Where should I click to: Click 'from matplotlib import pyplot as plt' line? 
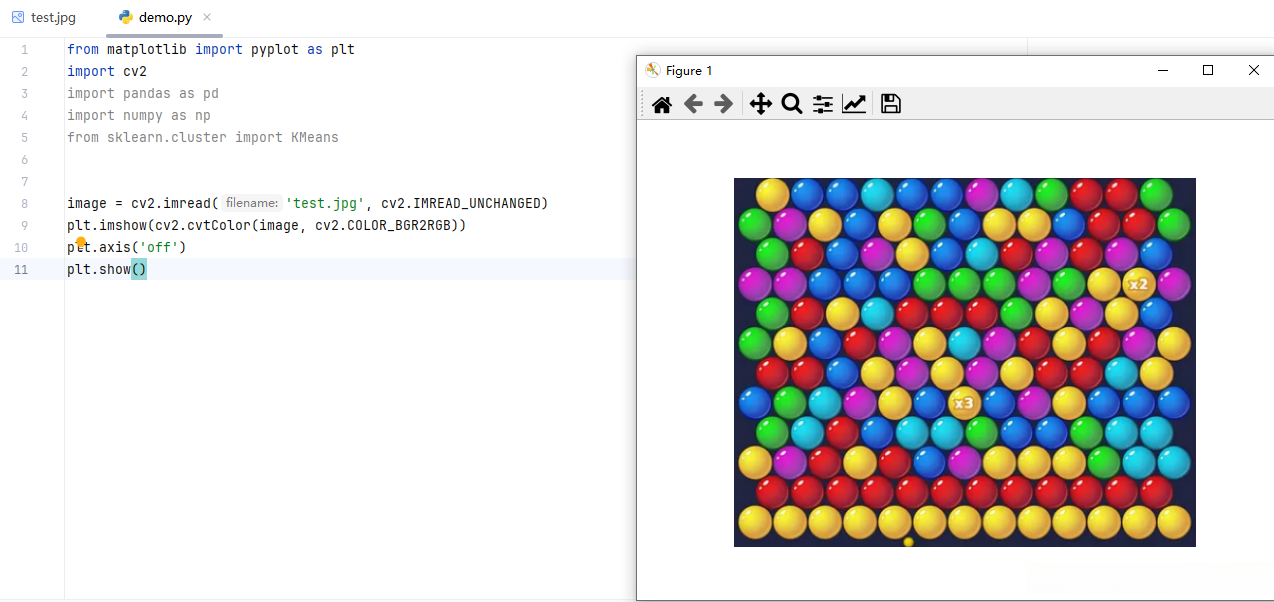211,49
